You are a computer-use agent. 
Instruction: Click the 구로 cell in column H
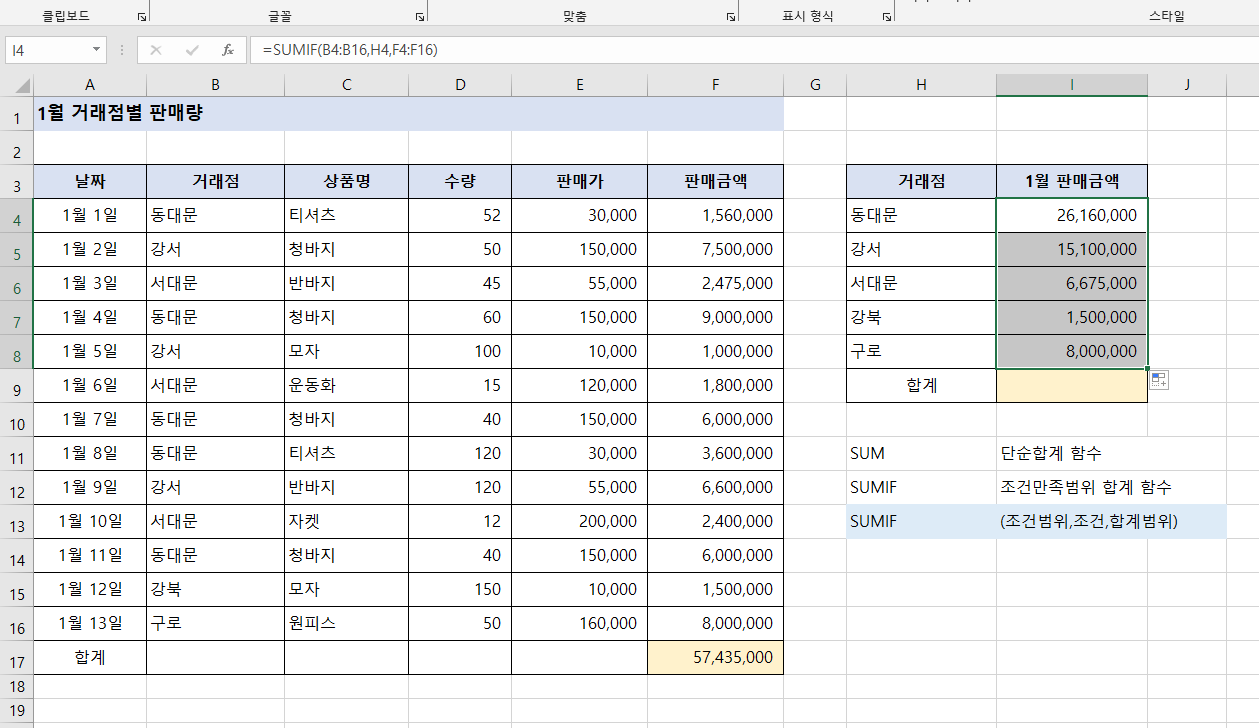pyautogui.click(x=921, y=352)
